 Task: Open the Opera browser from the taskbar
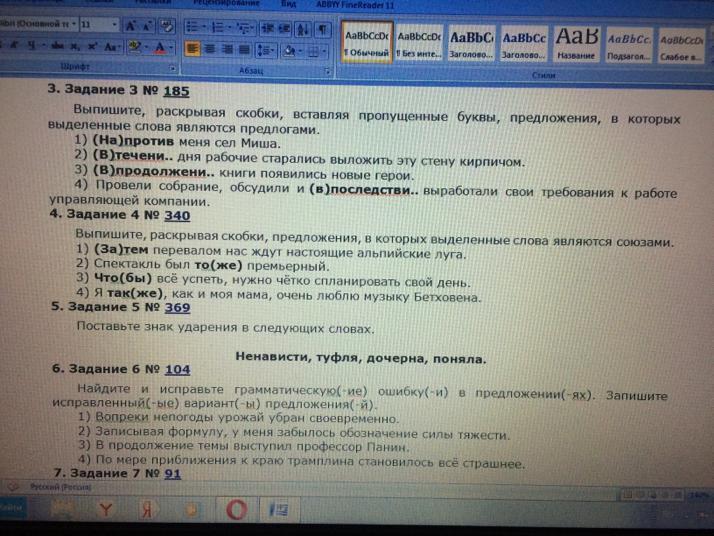point(237,509)
